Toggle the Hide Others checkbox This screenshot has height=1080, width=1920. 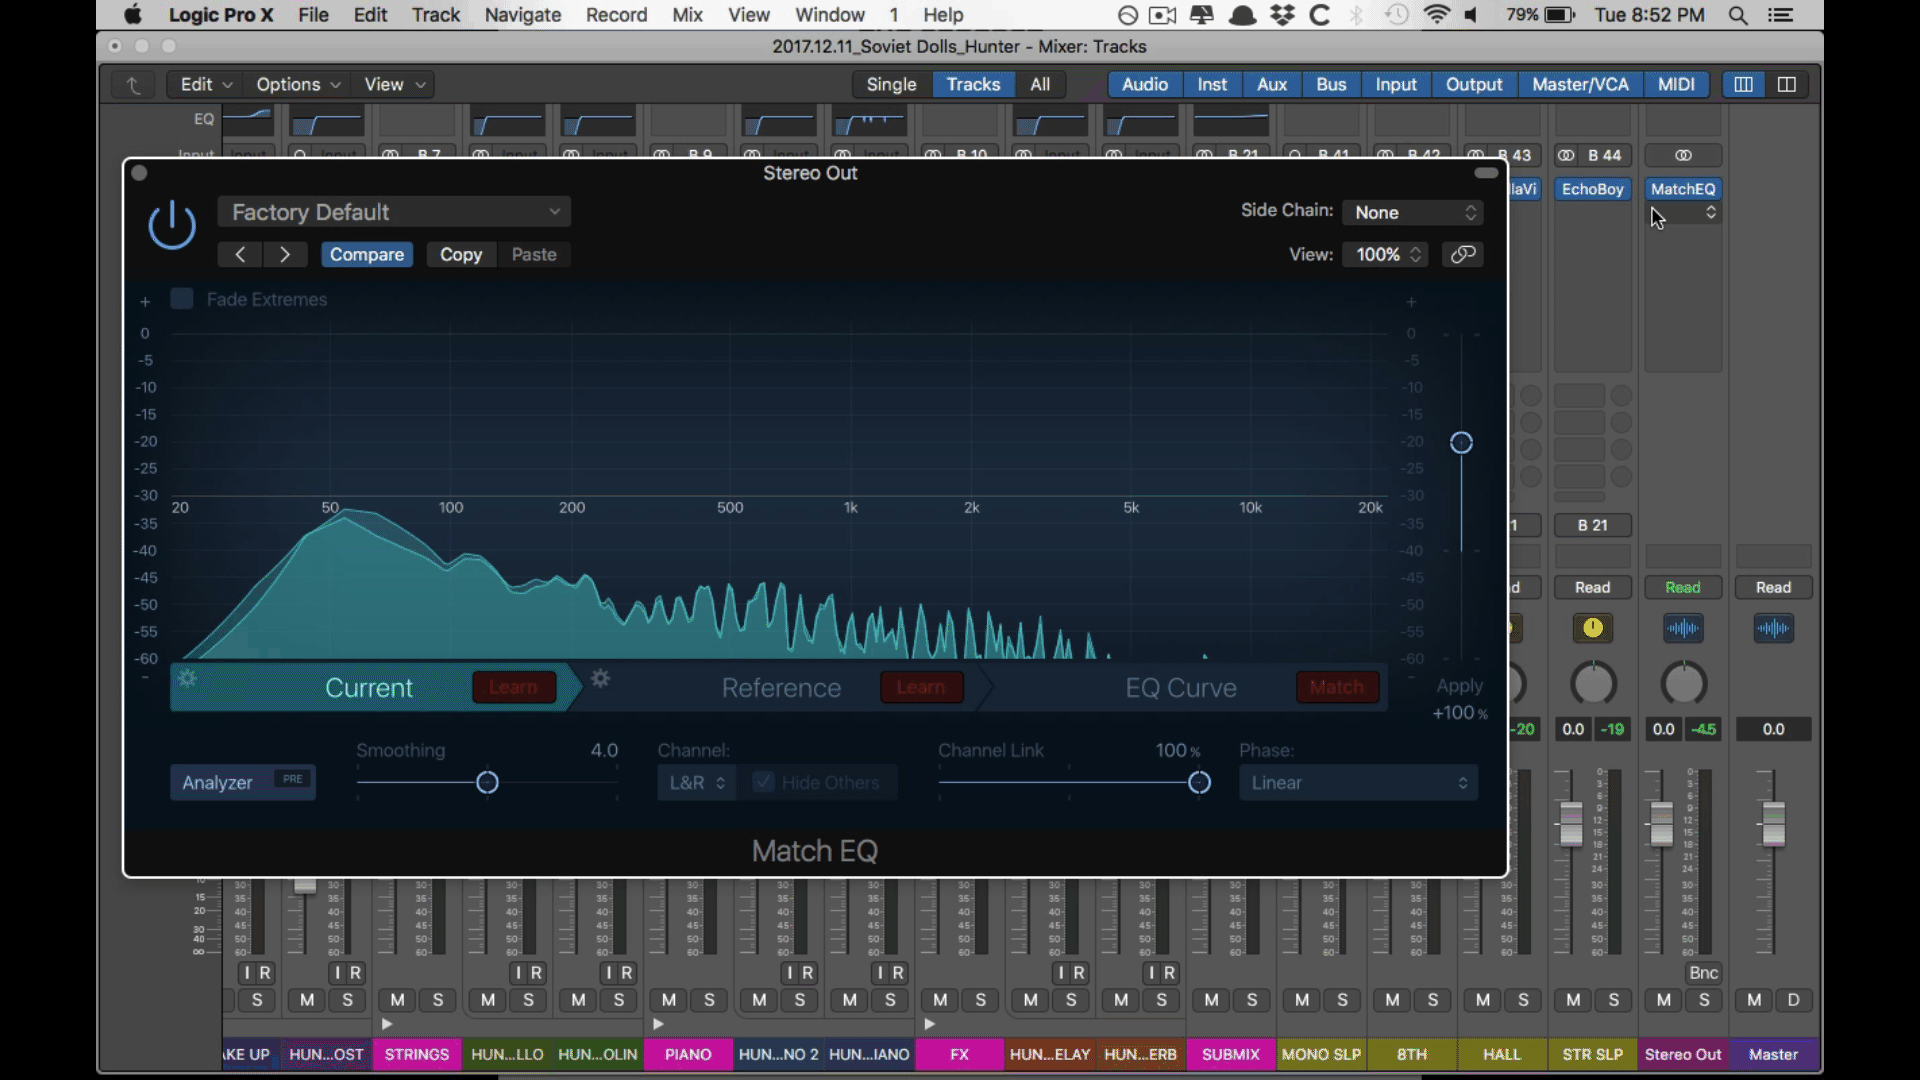(x=763, y=782)
